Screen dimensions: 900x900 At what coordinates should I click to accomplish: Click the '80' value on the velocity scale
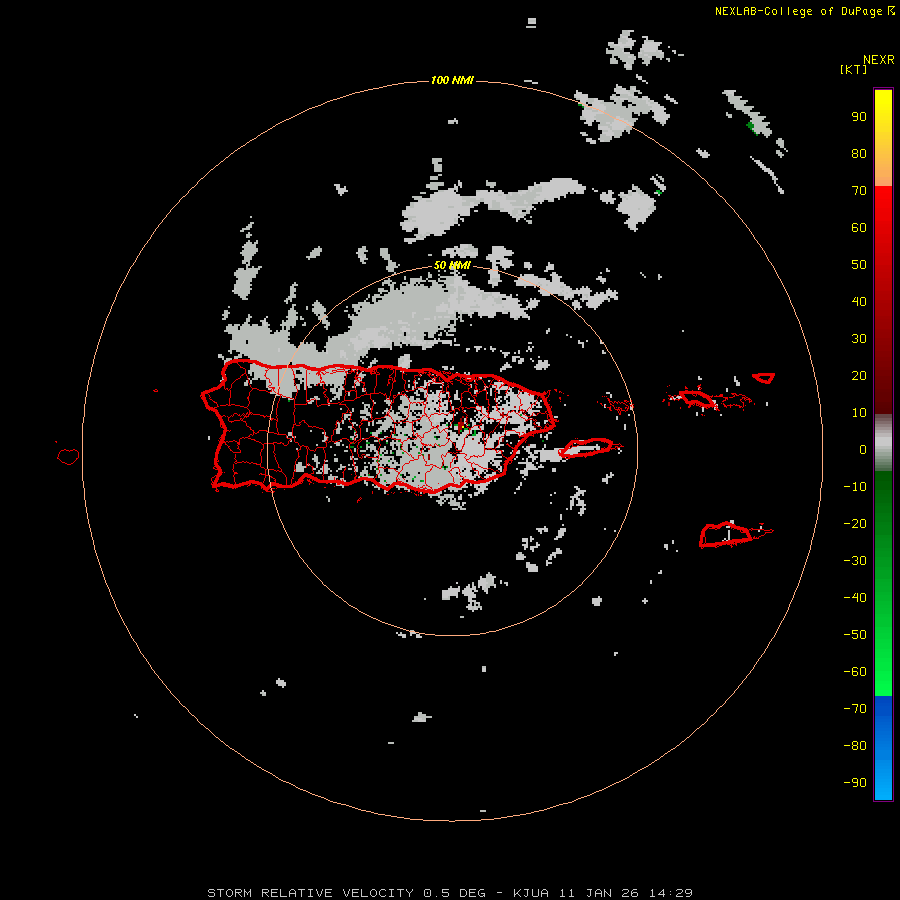[x=859, y=154]
